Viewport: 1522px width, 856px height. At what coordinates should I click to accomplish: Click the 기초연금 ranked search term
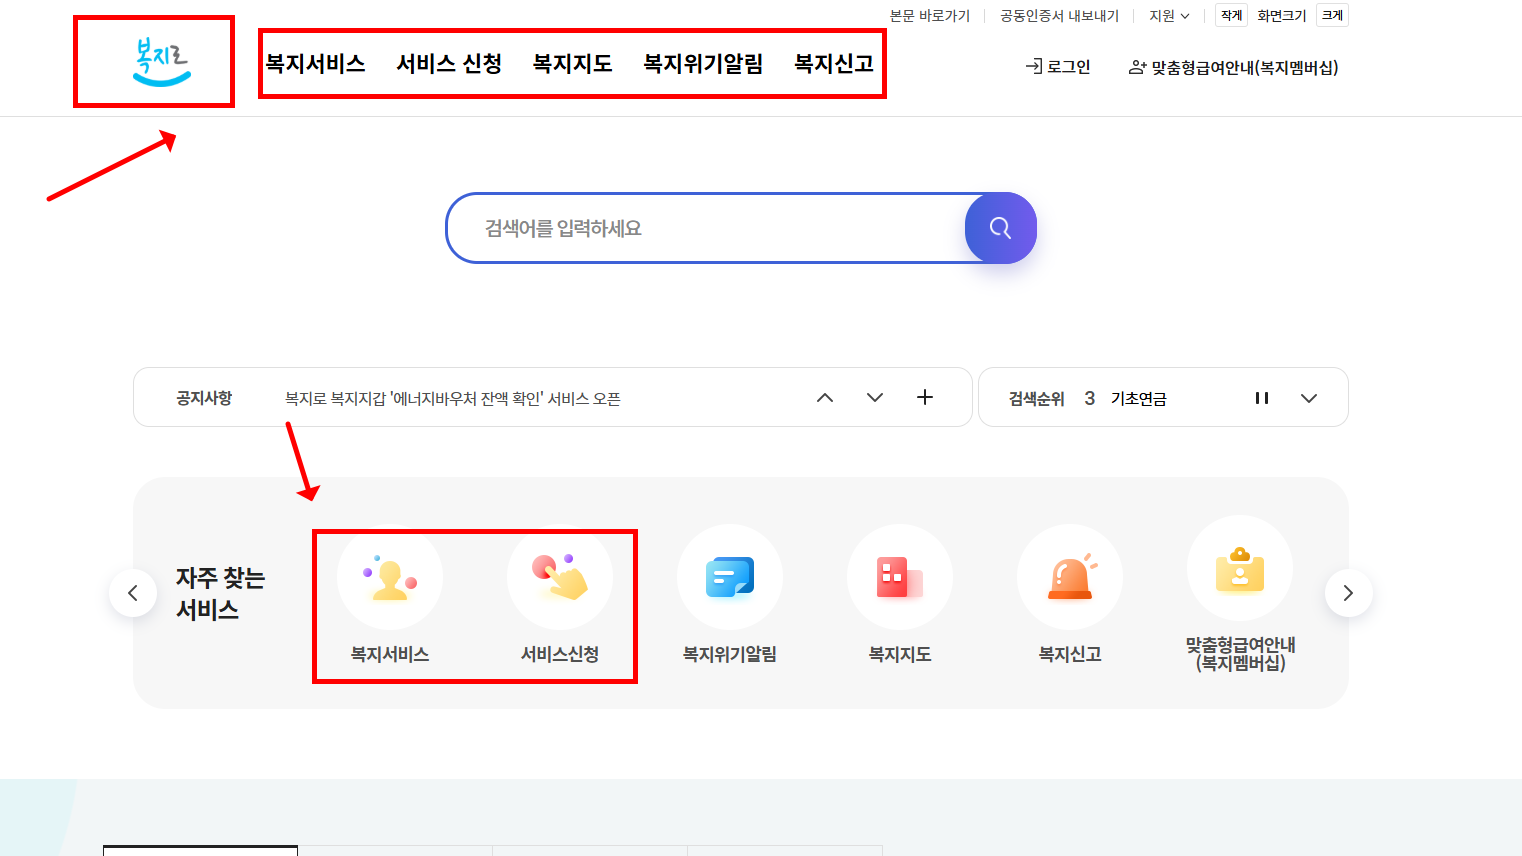[x=1139, y=398]
